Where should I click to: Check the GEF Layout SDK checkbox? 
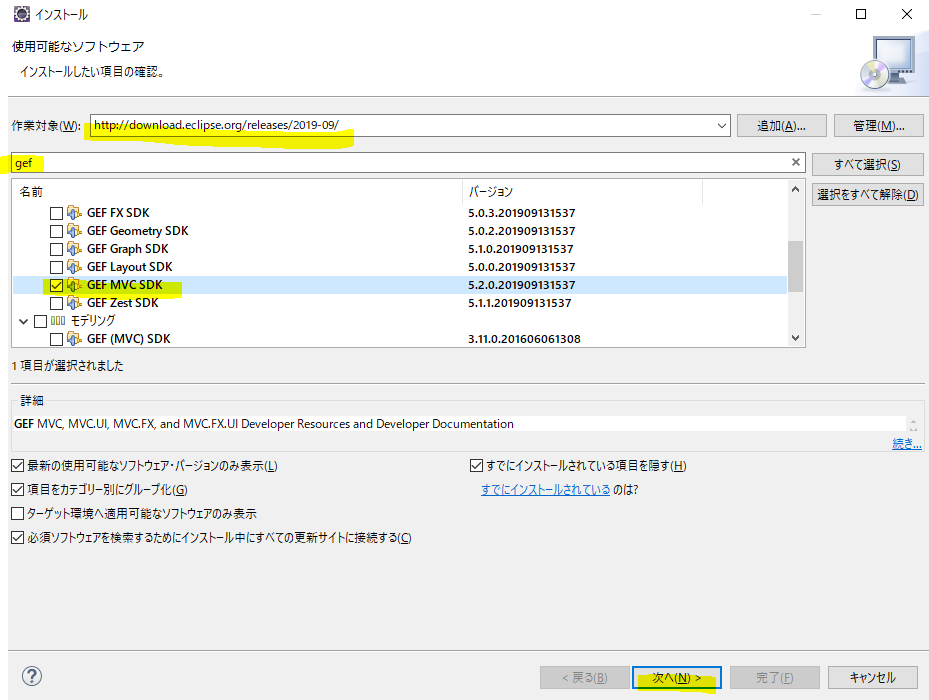tap(56, 267)
